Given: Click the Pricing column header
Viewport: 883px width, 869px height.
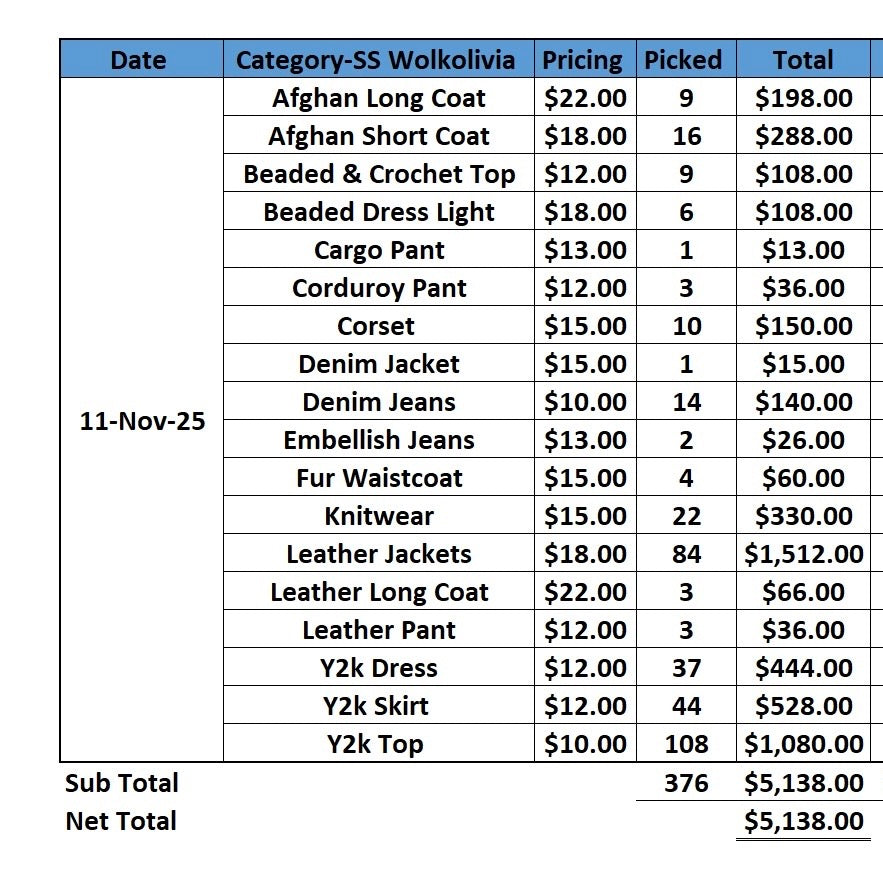Looking at the screenshot, I should tap(582, 60).
